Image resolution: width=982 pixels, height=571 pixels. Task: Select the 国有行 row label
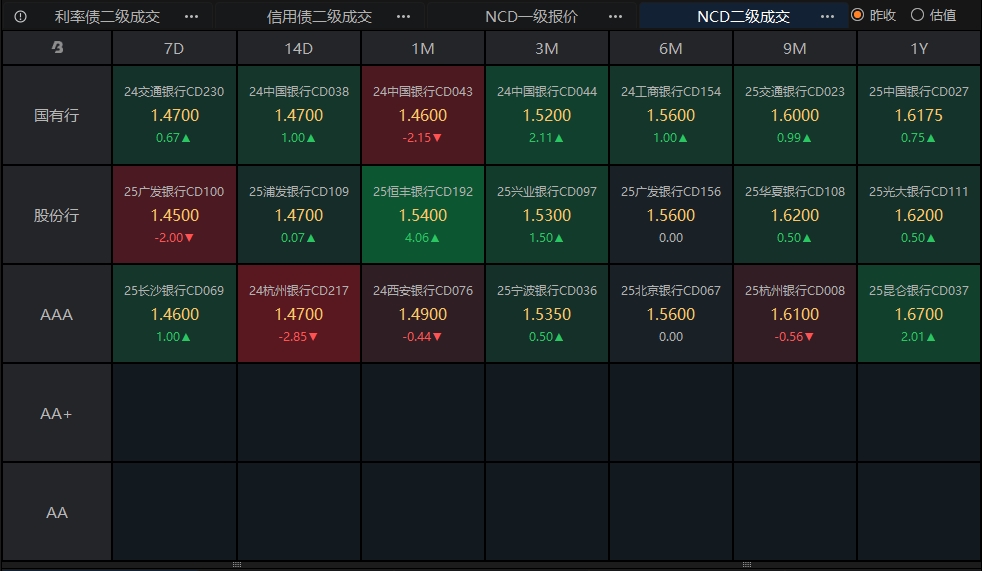56,115
